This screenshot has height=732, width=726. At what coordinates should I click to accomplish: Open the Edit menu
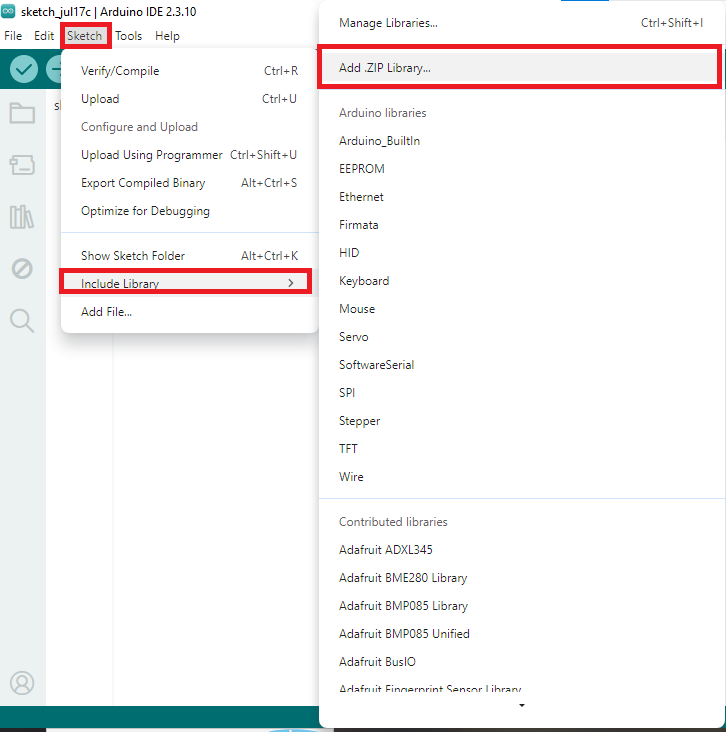pyautogui.click(x=44, y=36)
